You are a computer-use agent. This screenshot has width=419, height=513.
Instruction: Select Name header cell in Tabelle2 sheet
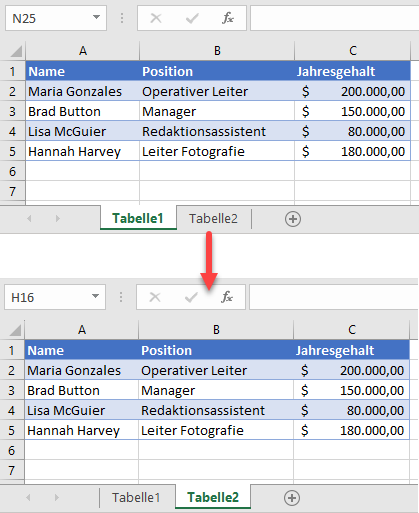coord(82,350)
